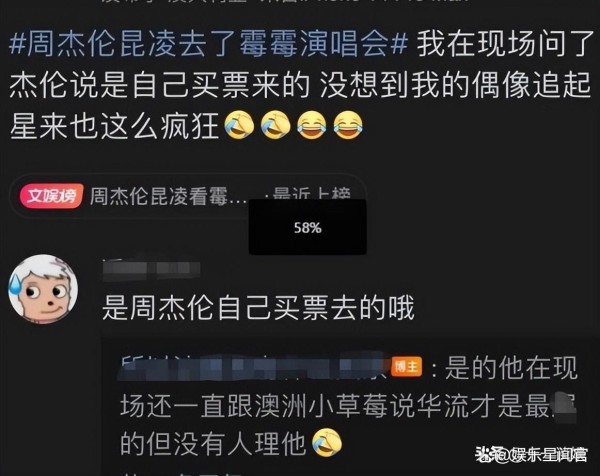Click the third tears-of-joy emoji in the post
This screenshot has width=600, height=476.
[x=311, y=125]
